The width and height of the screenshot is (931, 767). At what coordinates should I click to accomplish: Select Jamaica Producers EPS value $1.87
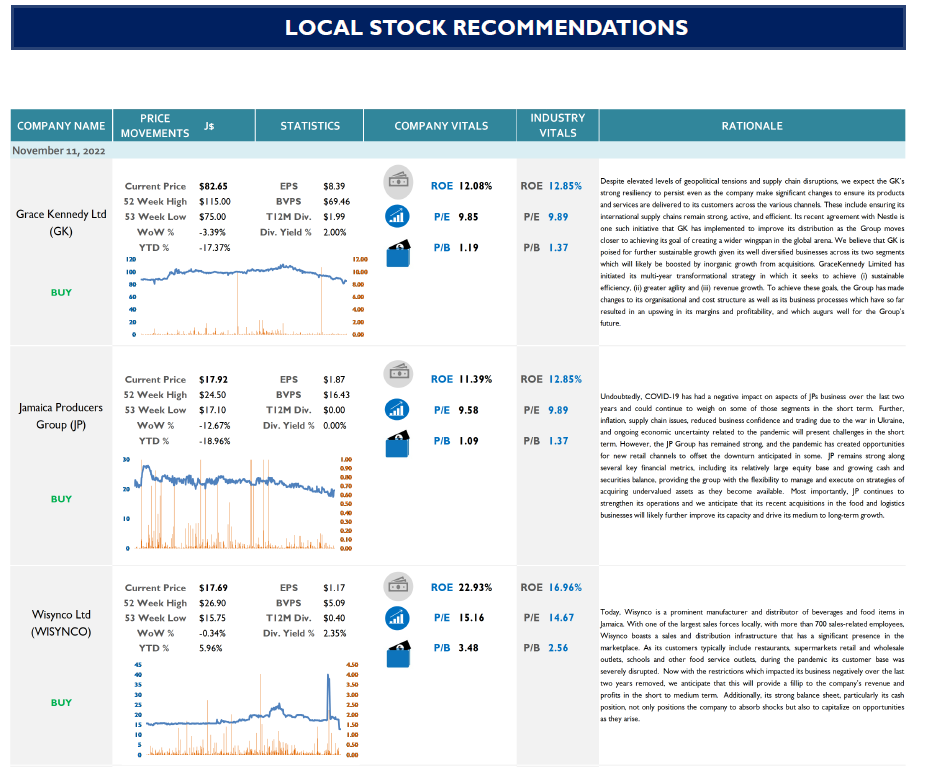[334, 380]
